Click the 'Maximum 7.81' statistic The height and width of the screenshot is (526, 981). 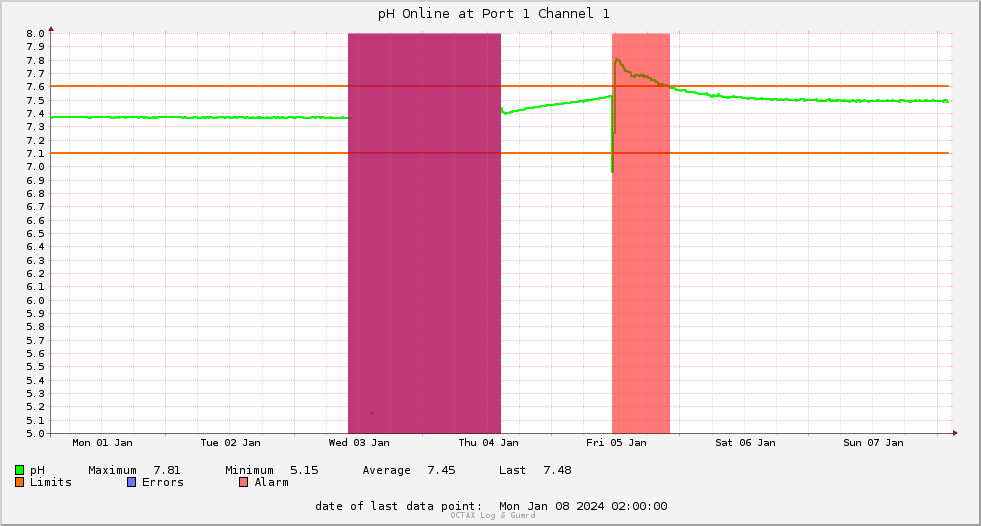134,470
